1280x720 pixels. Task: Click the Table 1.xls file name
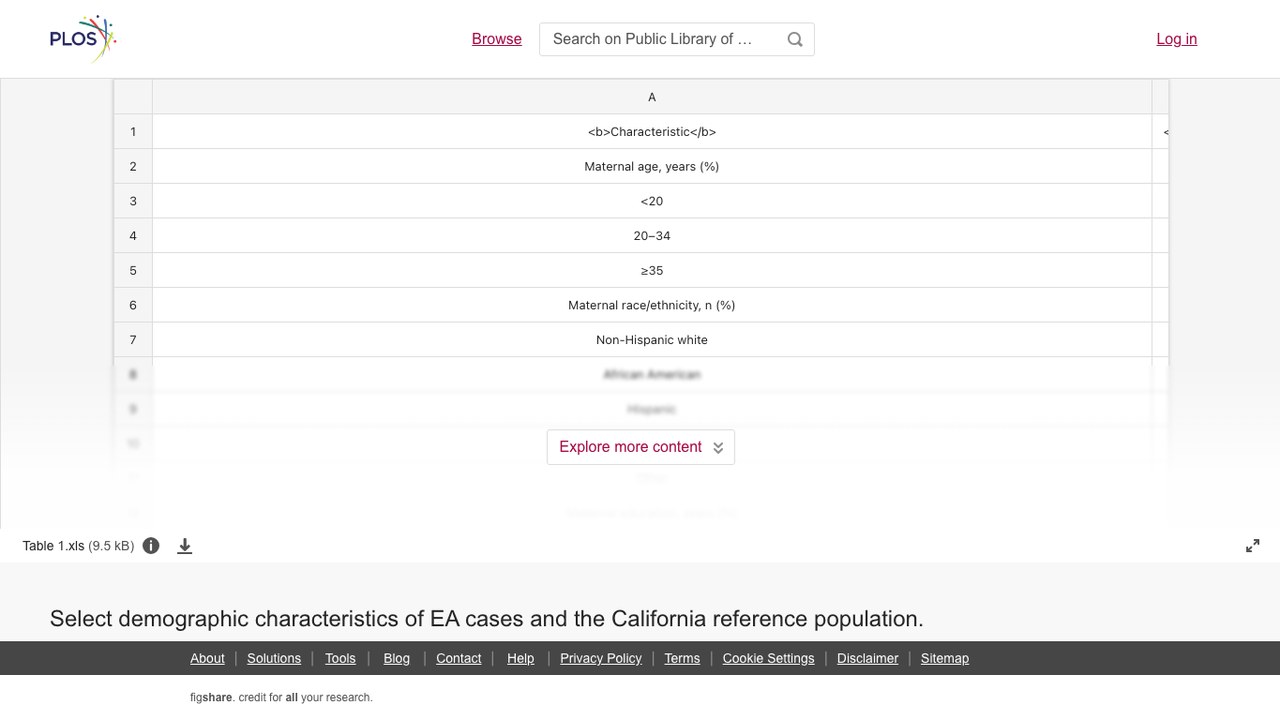pyautogui.click(x=54, y=546)
